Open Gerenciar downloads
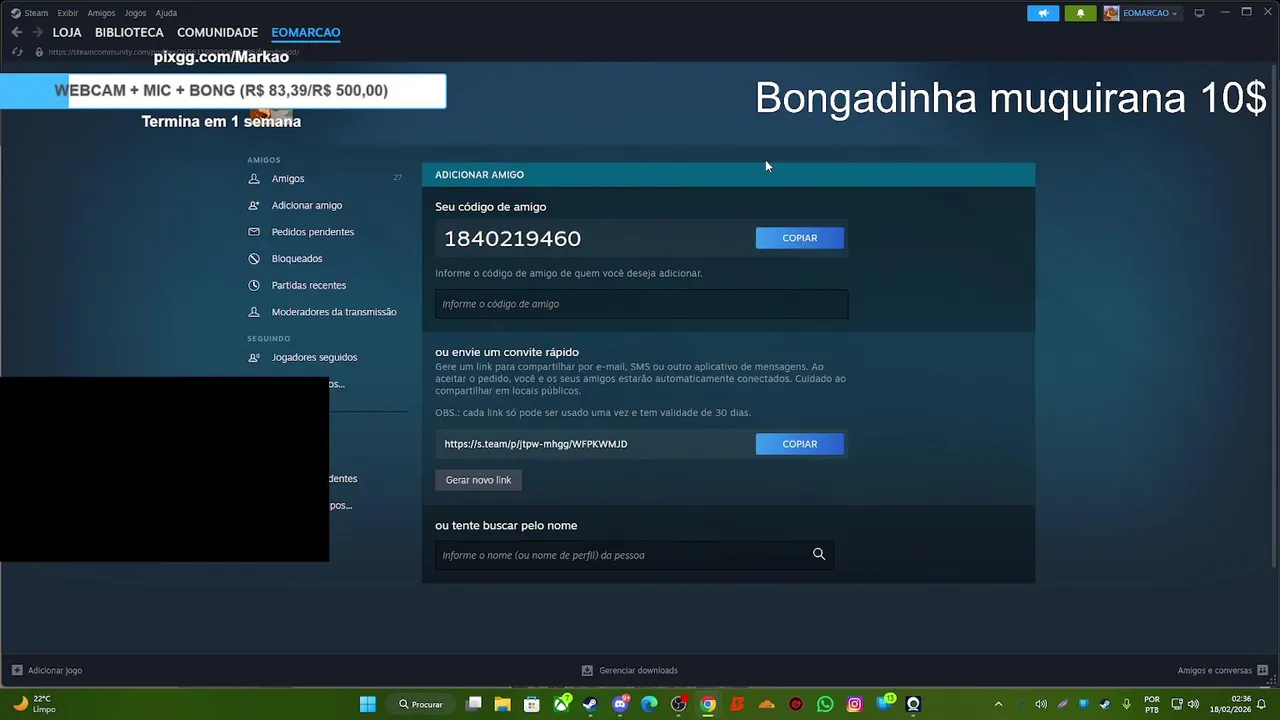The height and width of the screenshot is (720, 1280). [x=630, y=670]
